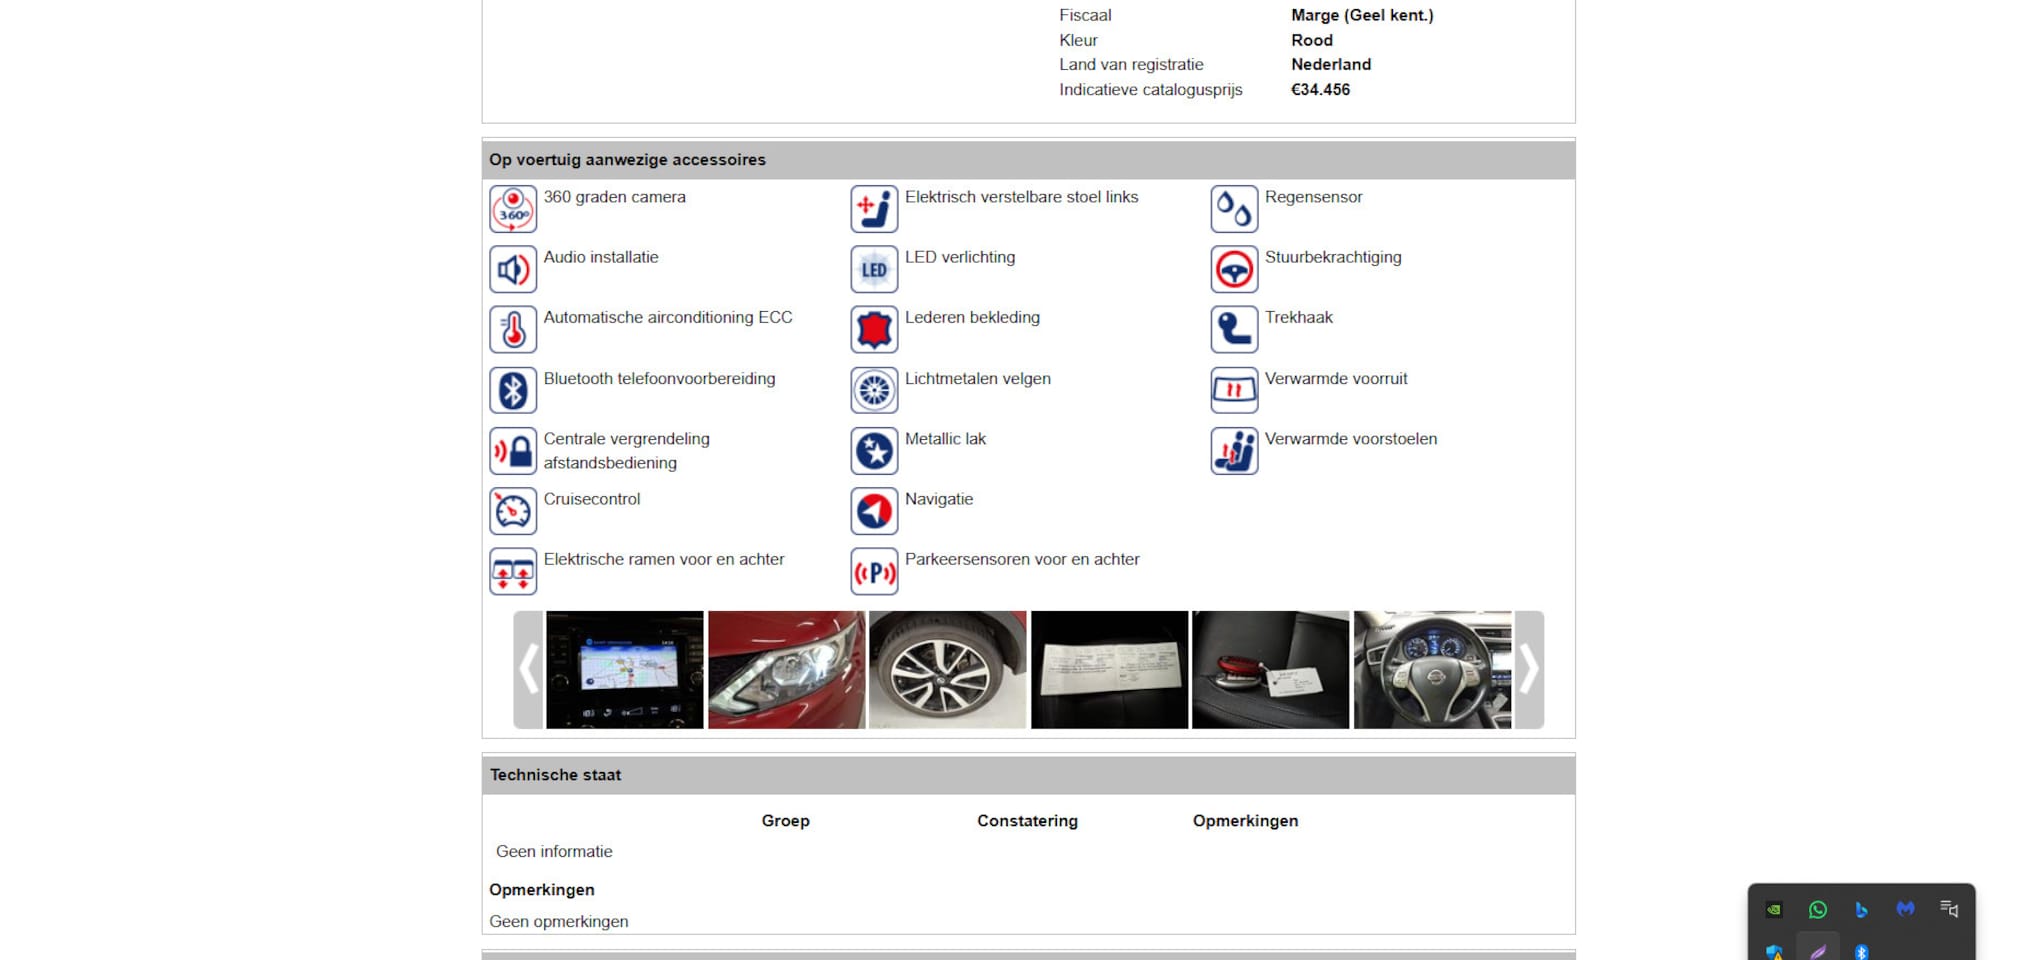Click the Cruisecontrol gauge icon
Screen dimensions: 2037x960
(513, 511)
